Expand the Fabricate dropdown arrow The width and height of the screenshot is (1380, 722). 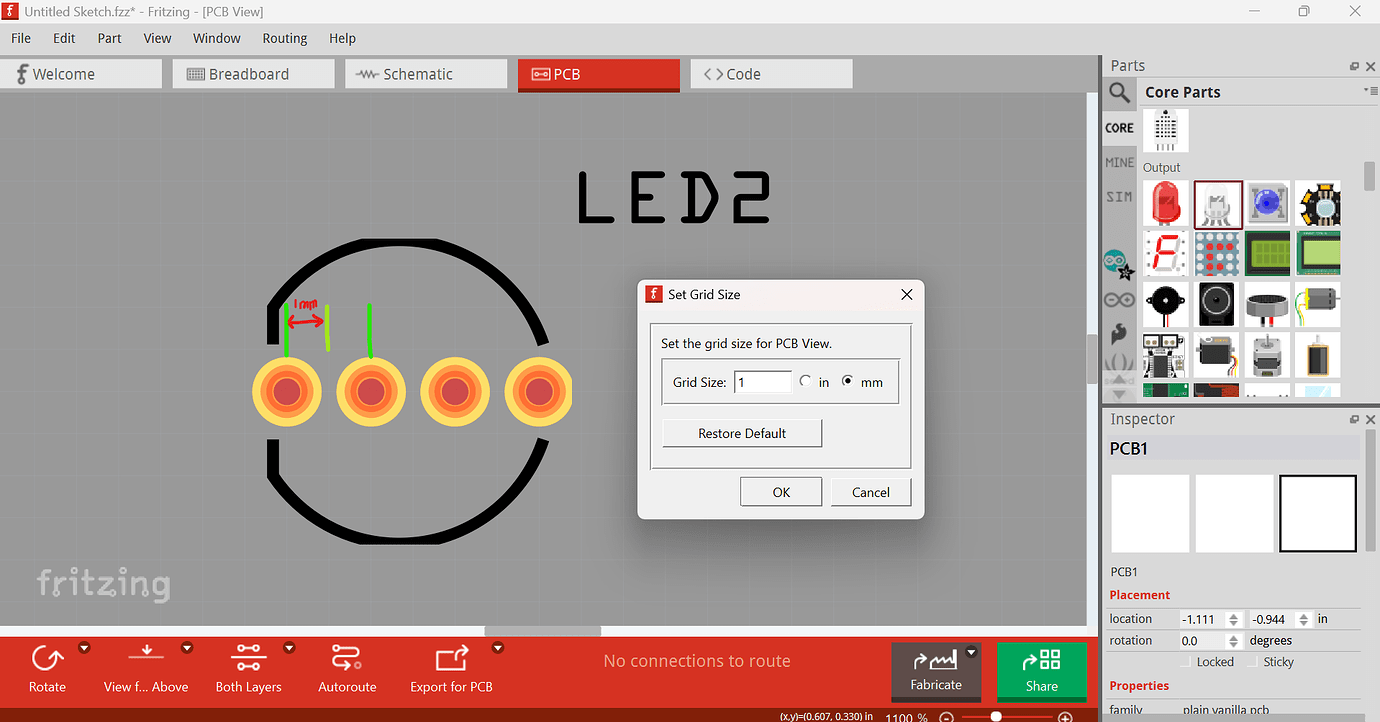click(x=970, y=653)
